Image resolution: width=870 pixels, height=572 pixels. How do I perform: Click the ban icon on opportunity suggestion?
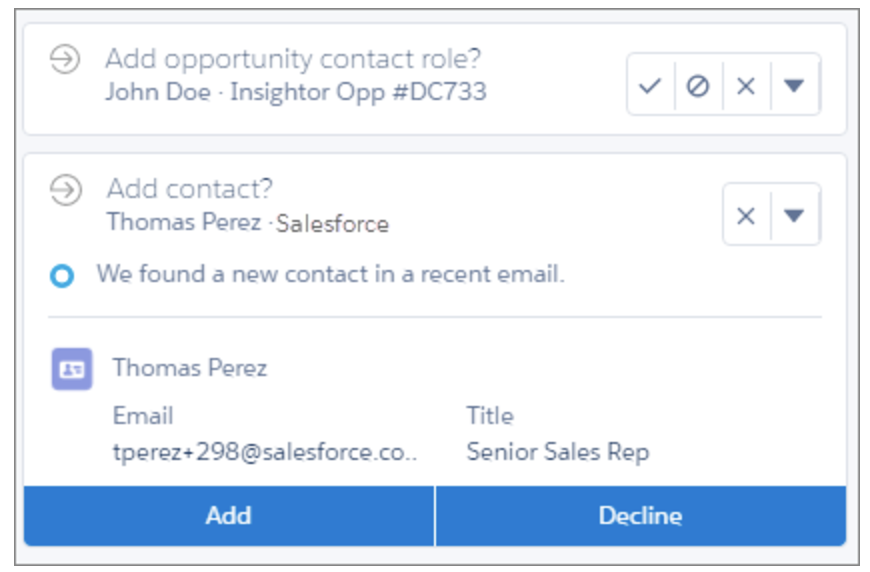(x=698, y=86)
